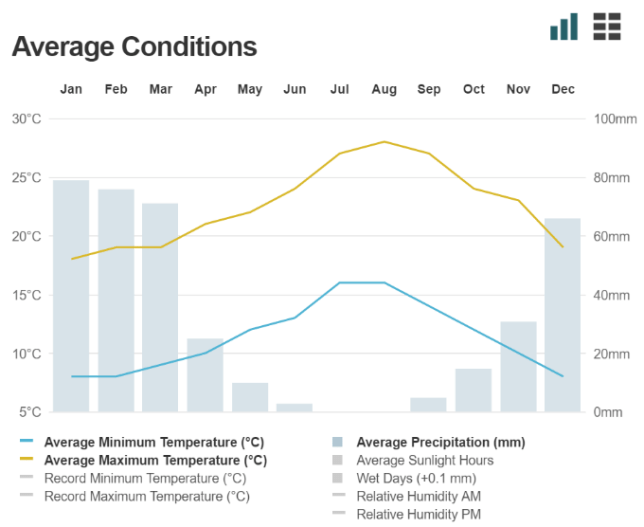
Task: Click the November precipitation bar
Action: click(x=518, y=366)
